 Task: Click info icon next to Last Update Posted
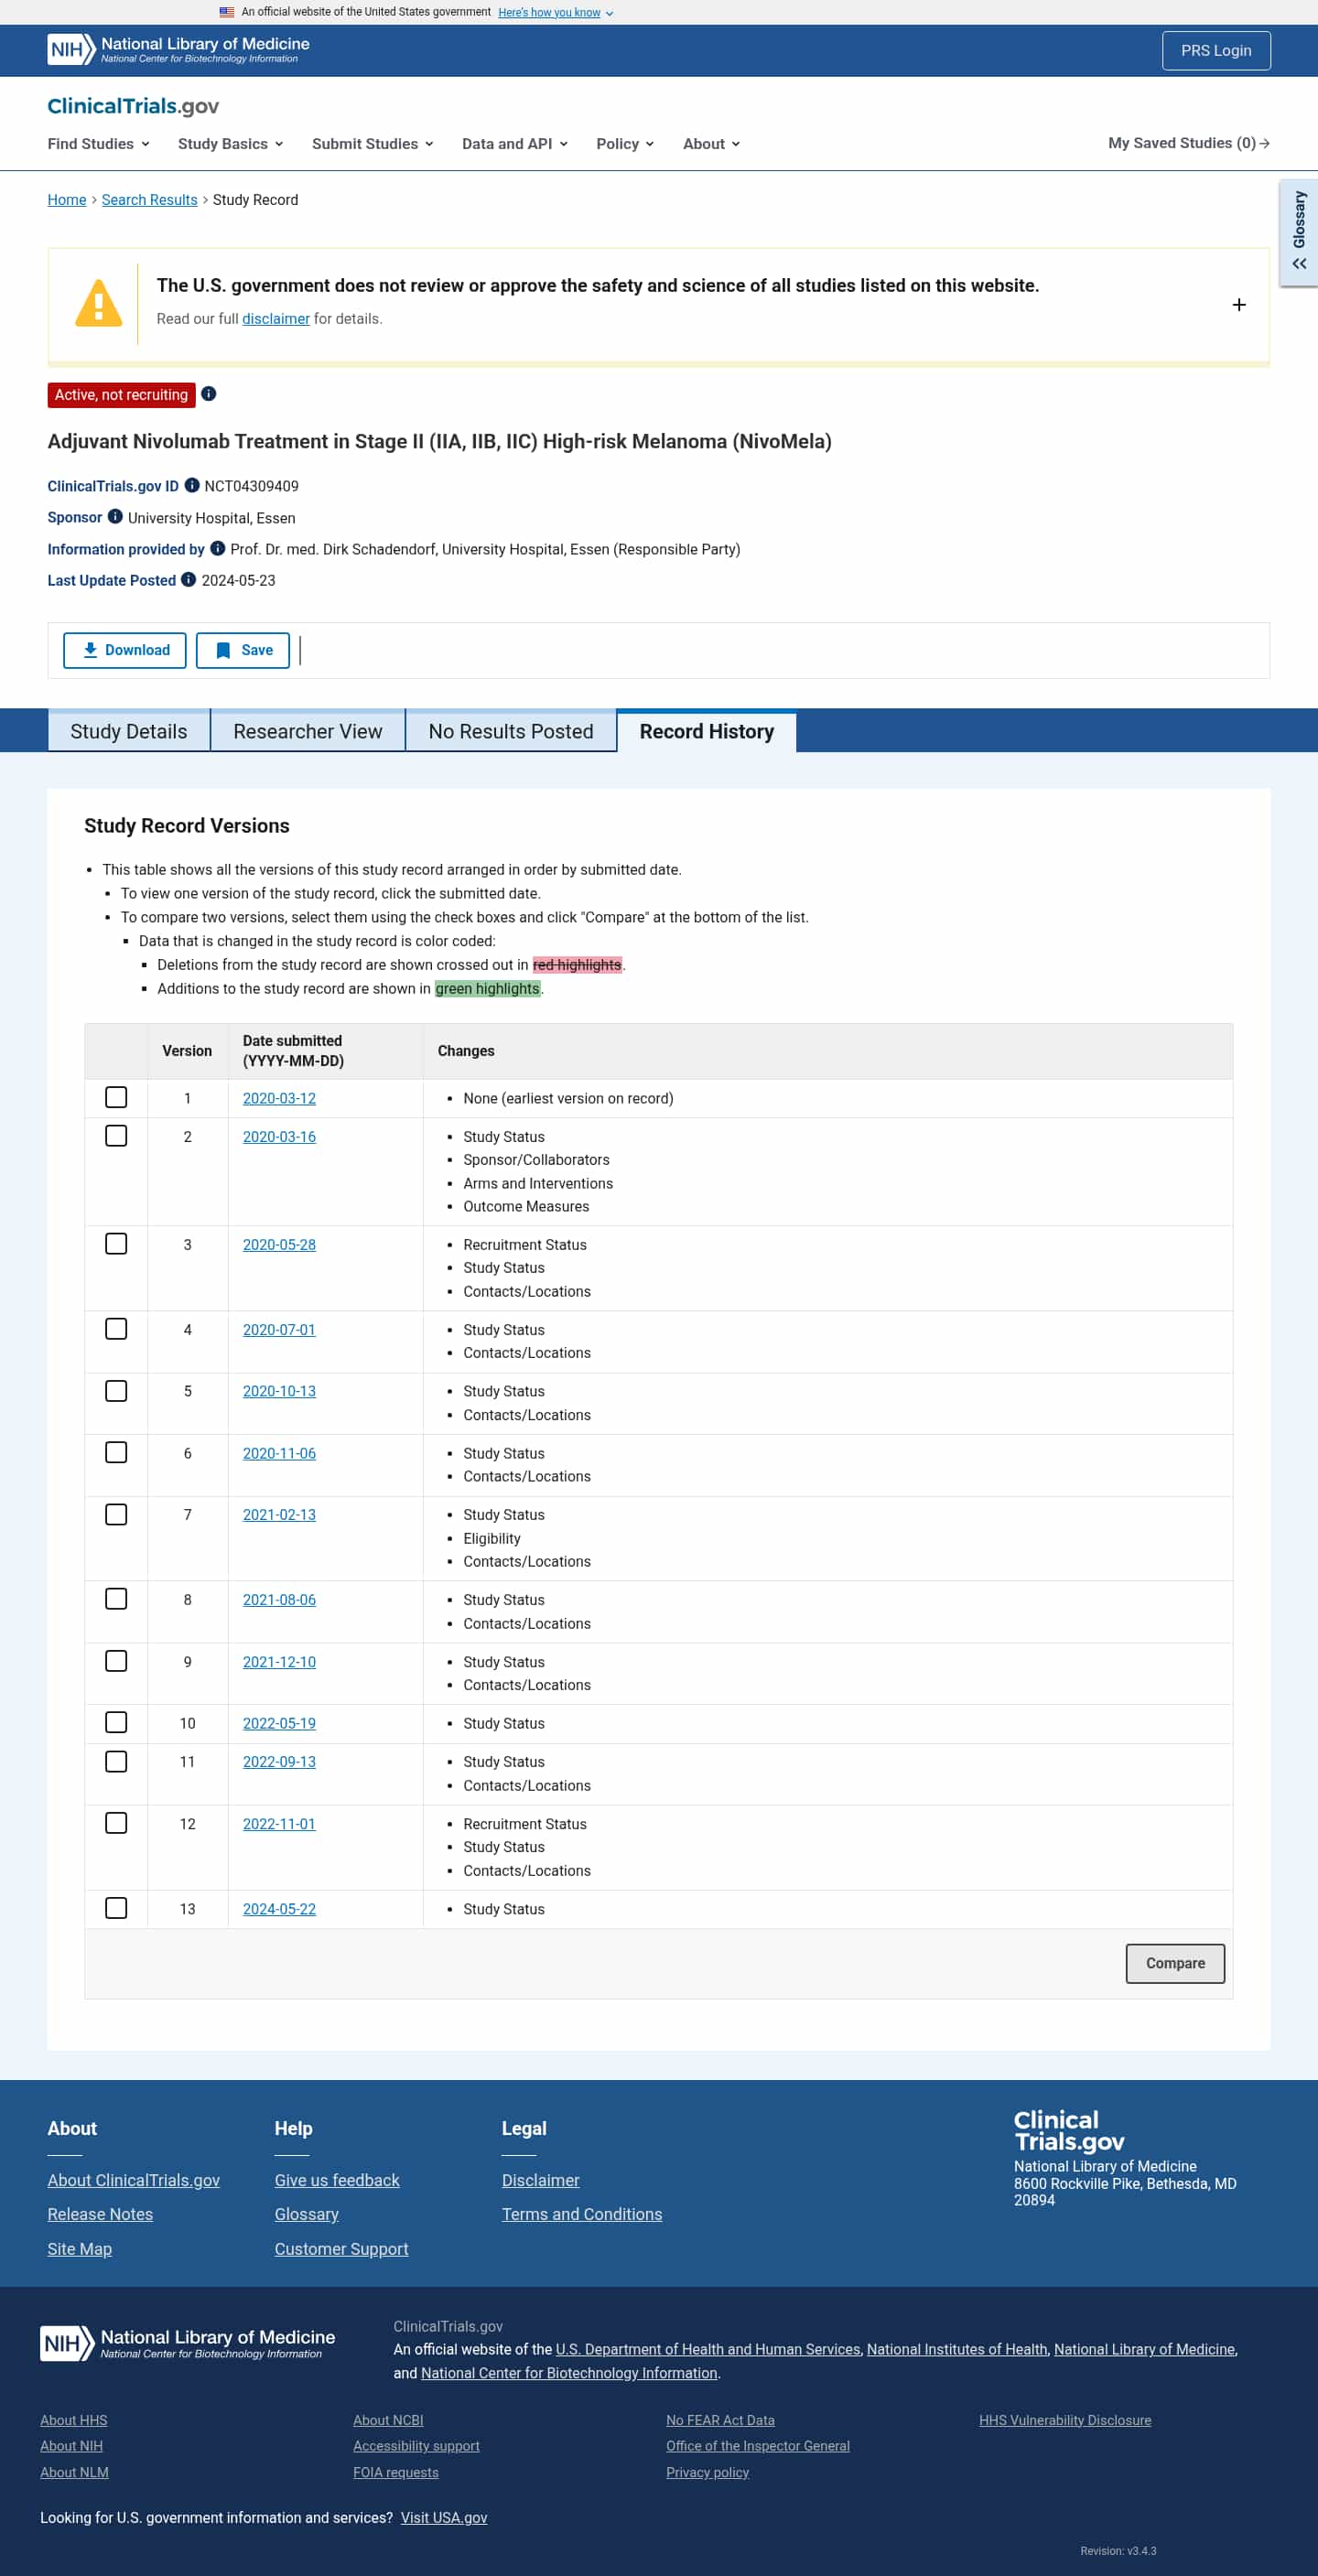pos(188,579)
